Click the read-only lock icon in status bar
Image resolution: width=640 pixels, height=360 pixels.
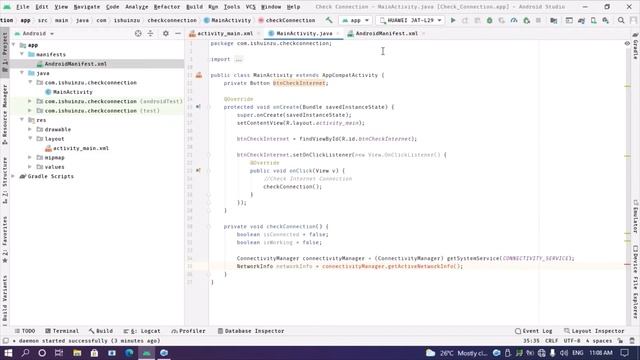pyautogui.click(x=620, y=341)
